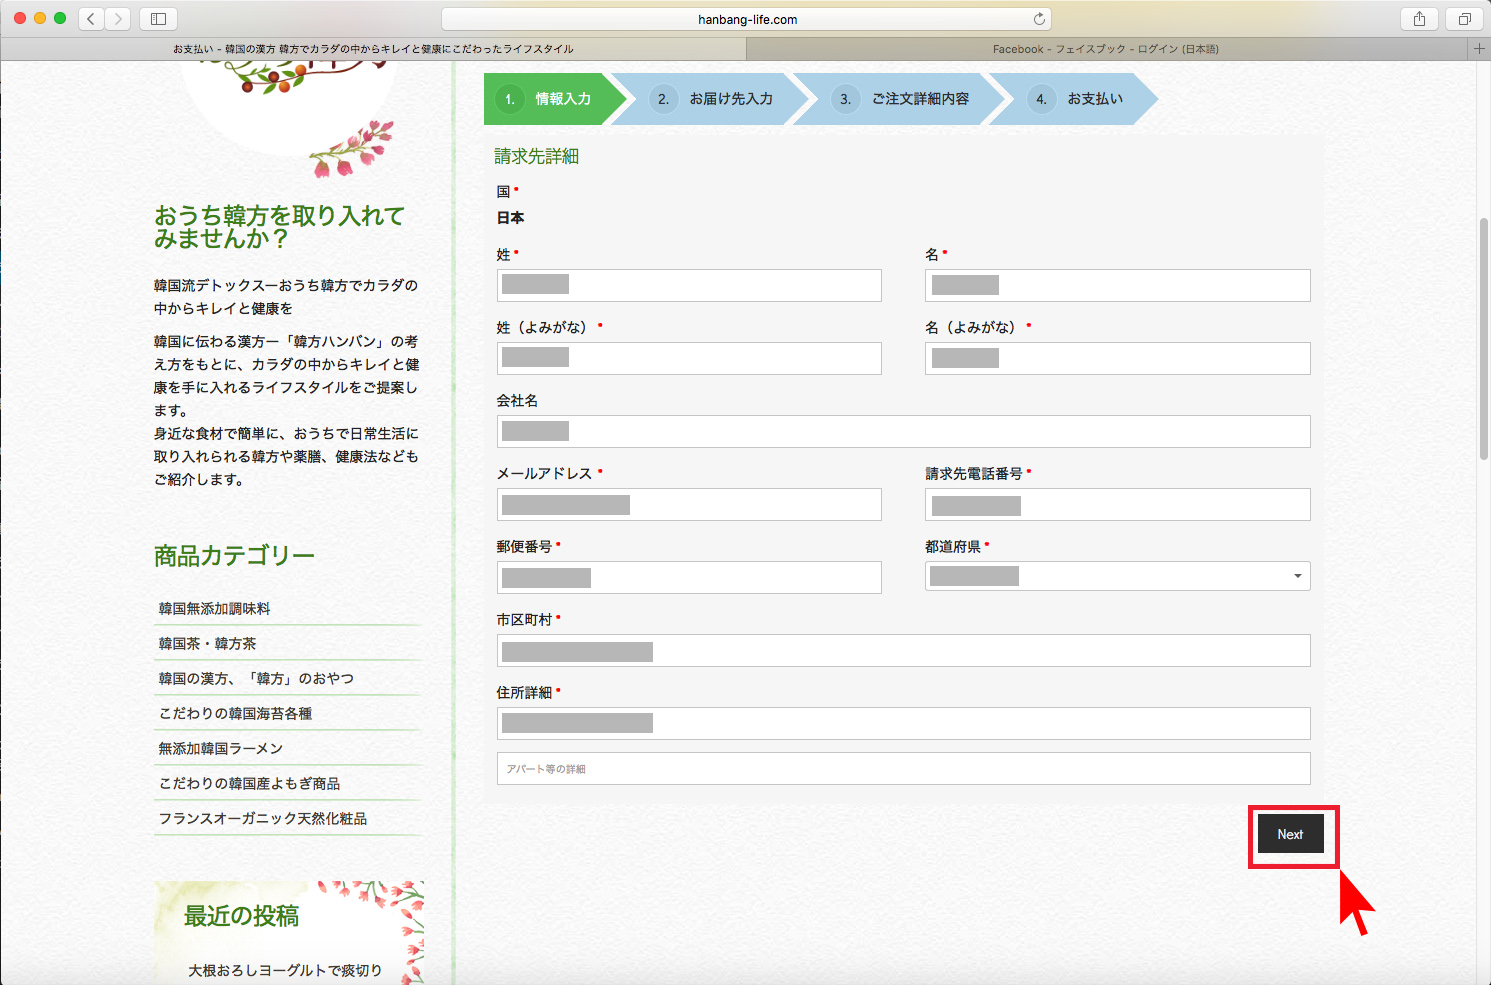Open the Safari share icon
This screenshot has height=985, width=1491.
tap(1419, 19)
